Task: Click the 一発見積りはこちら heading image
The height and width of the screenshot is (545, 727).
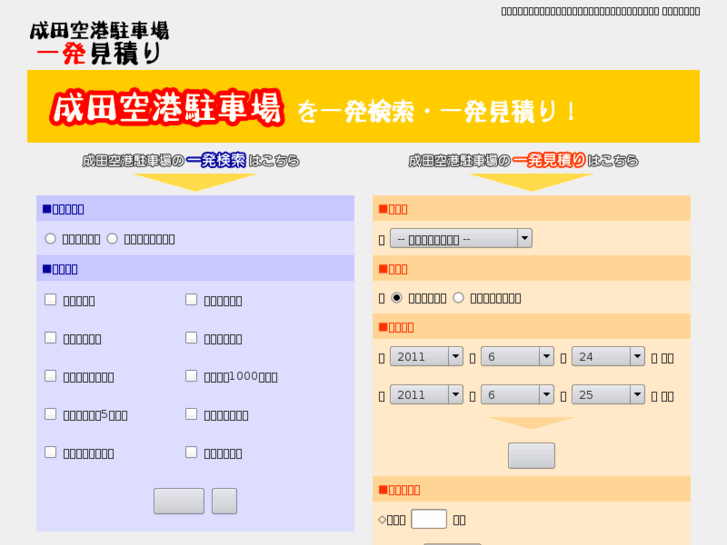Action: pyautogui.click(x=523, y=160)
